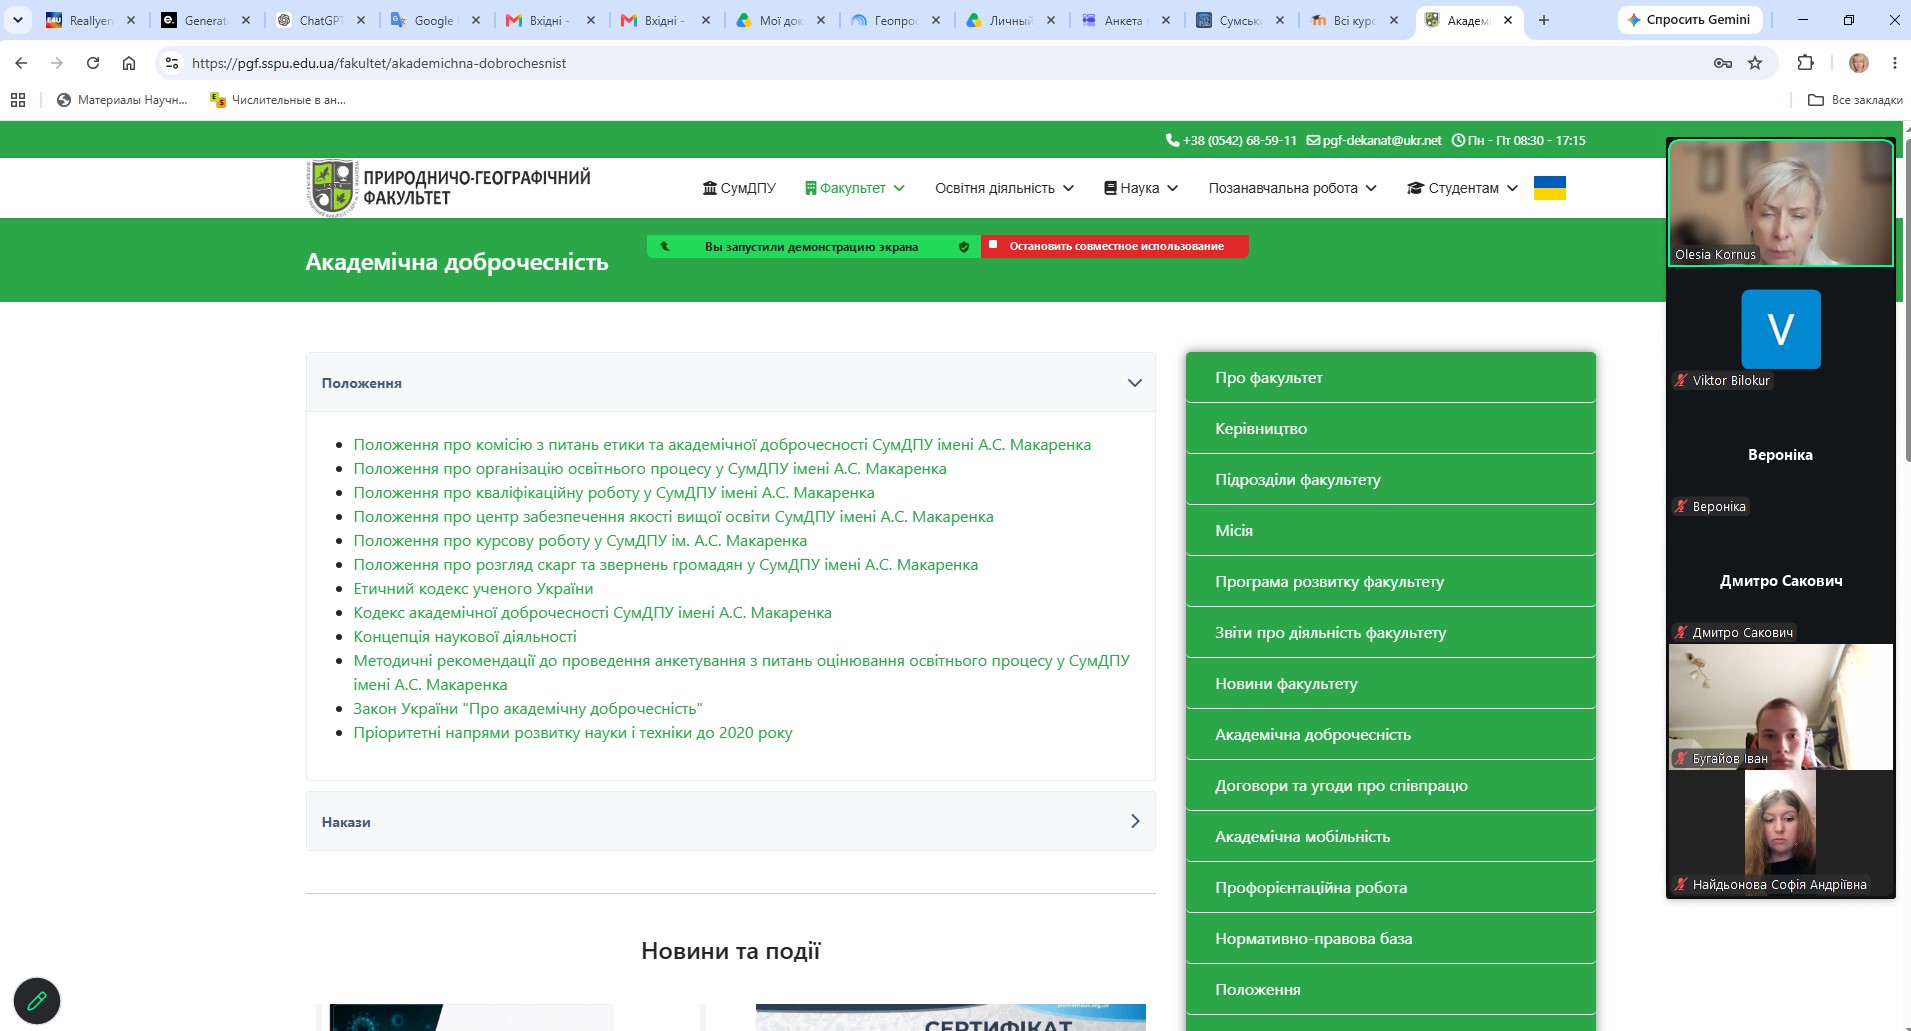Click the browser back arrow

21,63
